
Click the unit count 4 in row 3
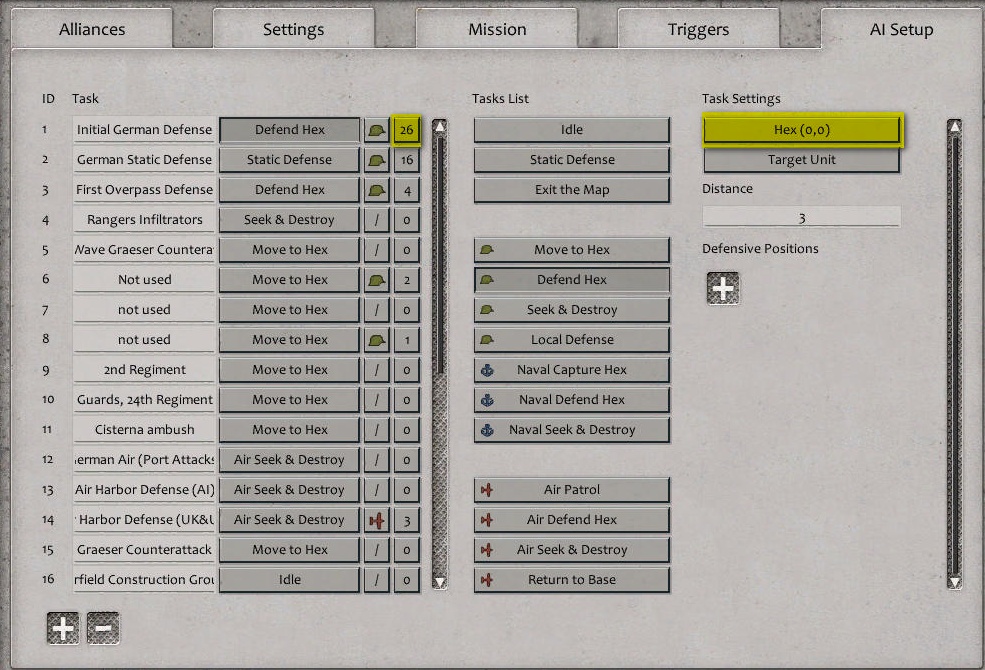pos(406,190)
